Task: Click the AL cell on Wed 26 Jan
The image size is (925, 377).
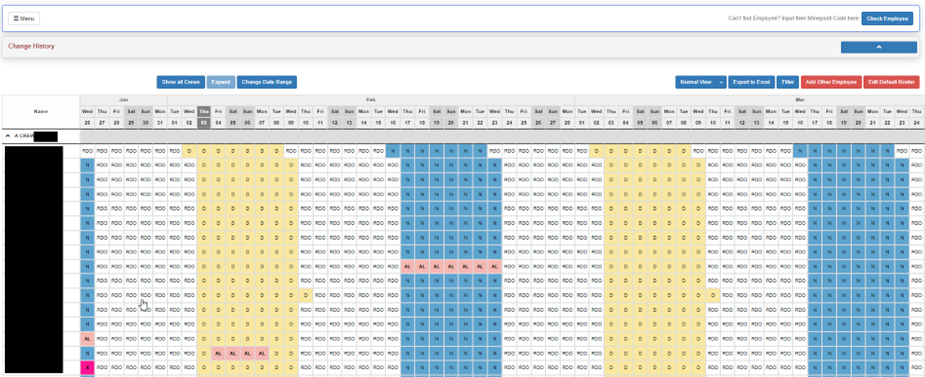Action: click(x=87, y=339)
